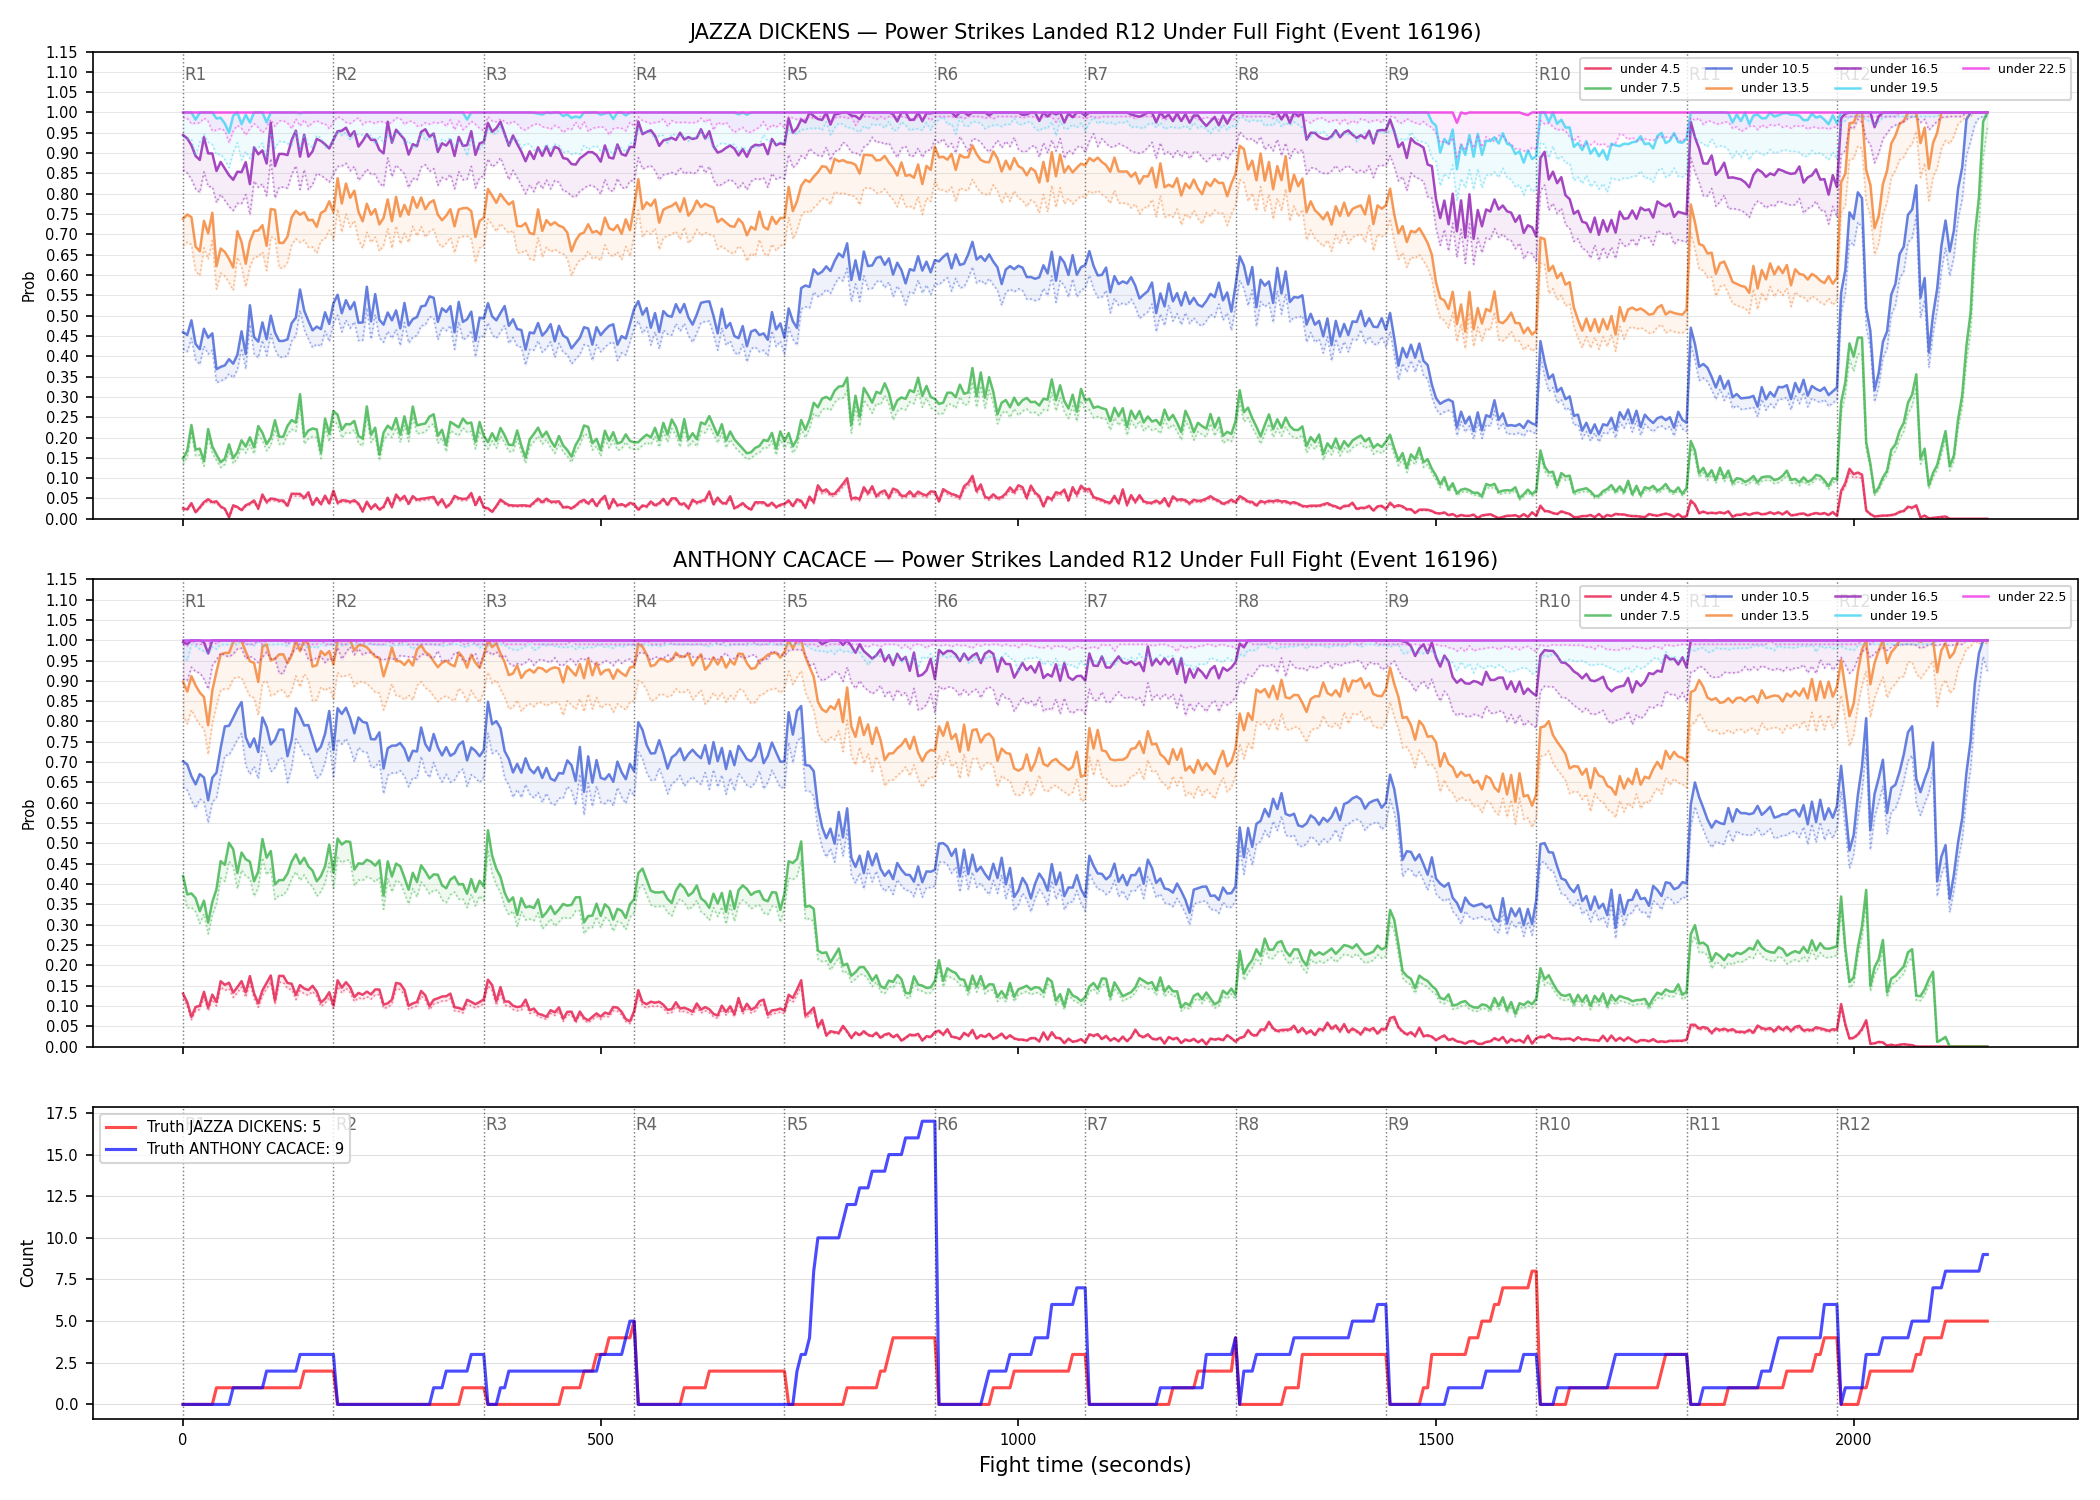Click the 'under 4.5' legend entry in top chart
Image resolution: width=2100 pixels, height=1500 pixels.
point(1633,69)
